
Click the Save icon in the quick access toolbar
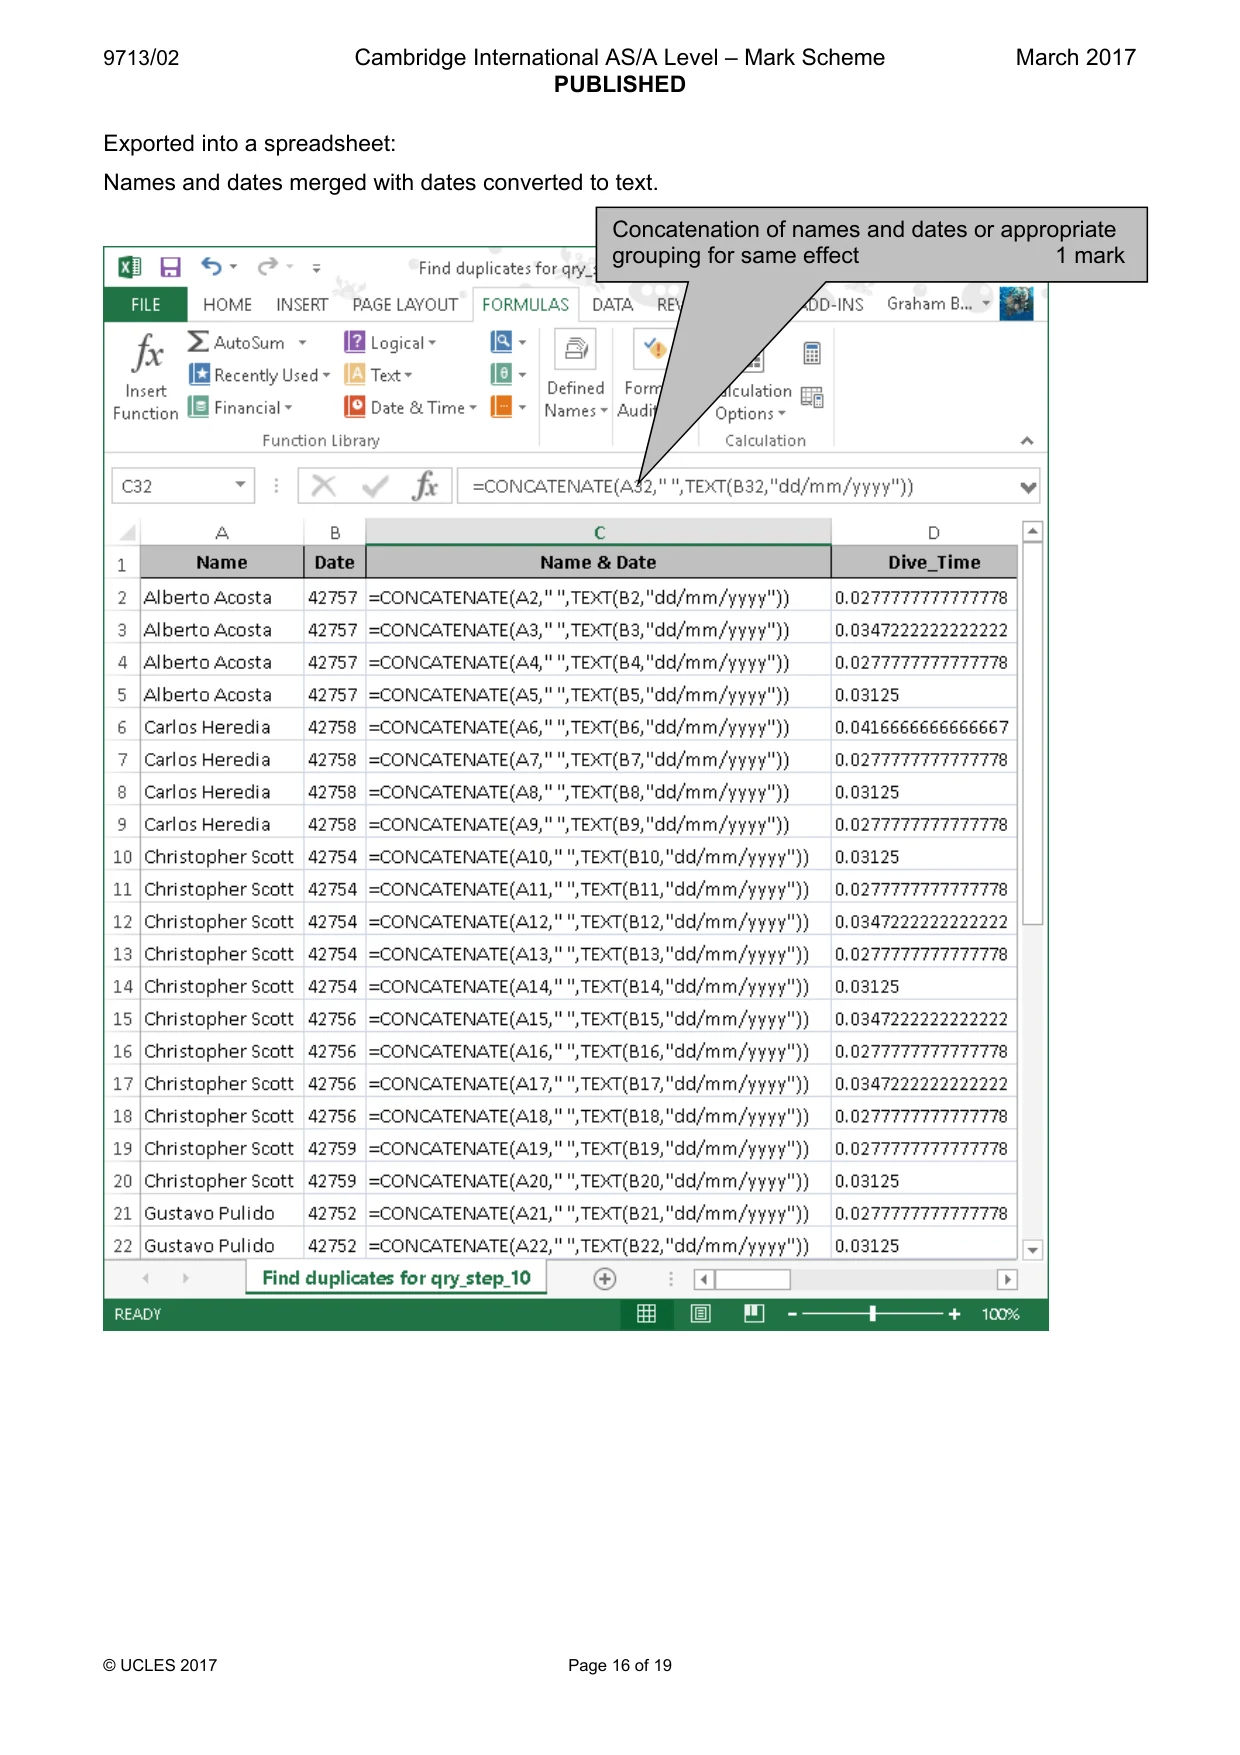(x=170, y=267)
